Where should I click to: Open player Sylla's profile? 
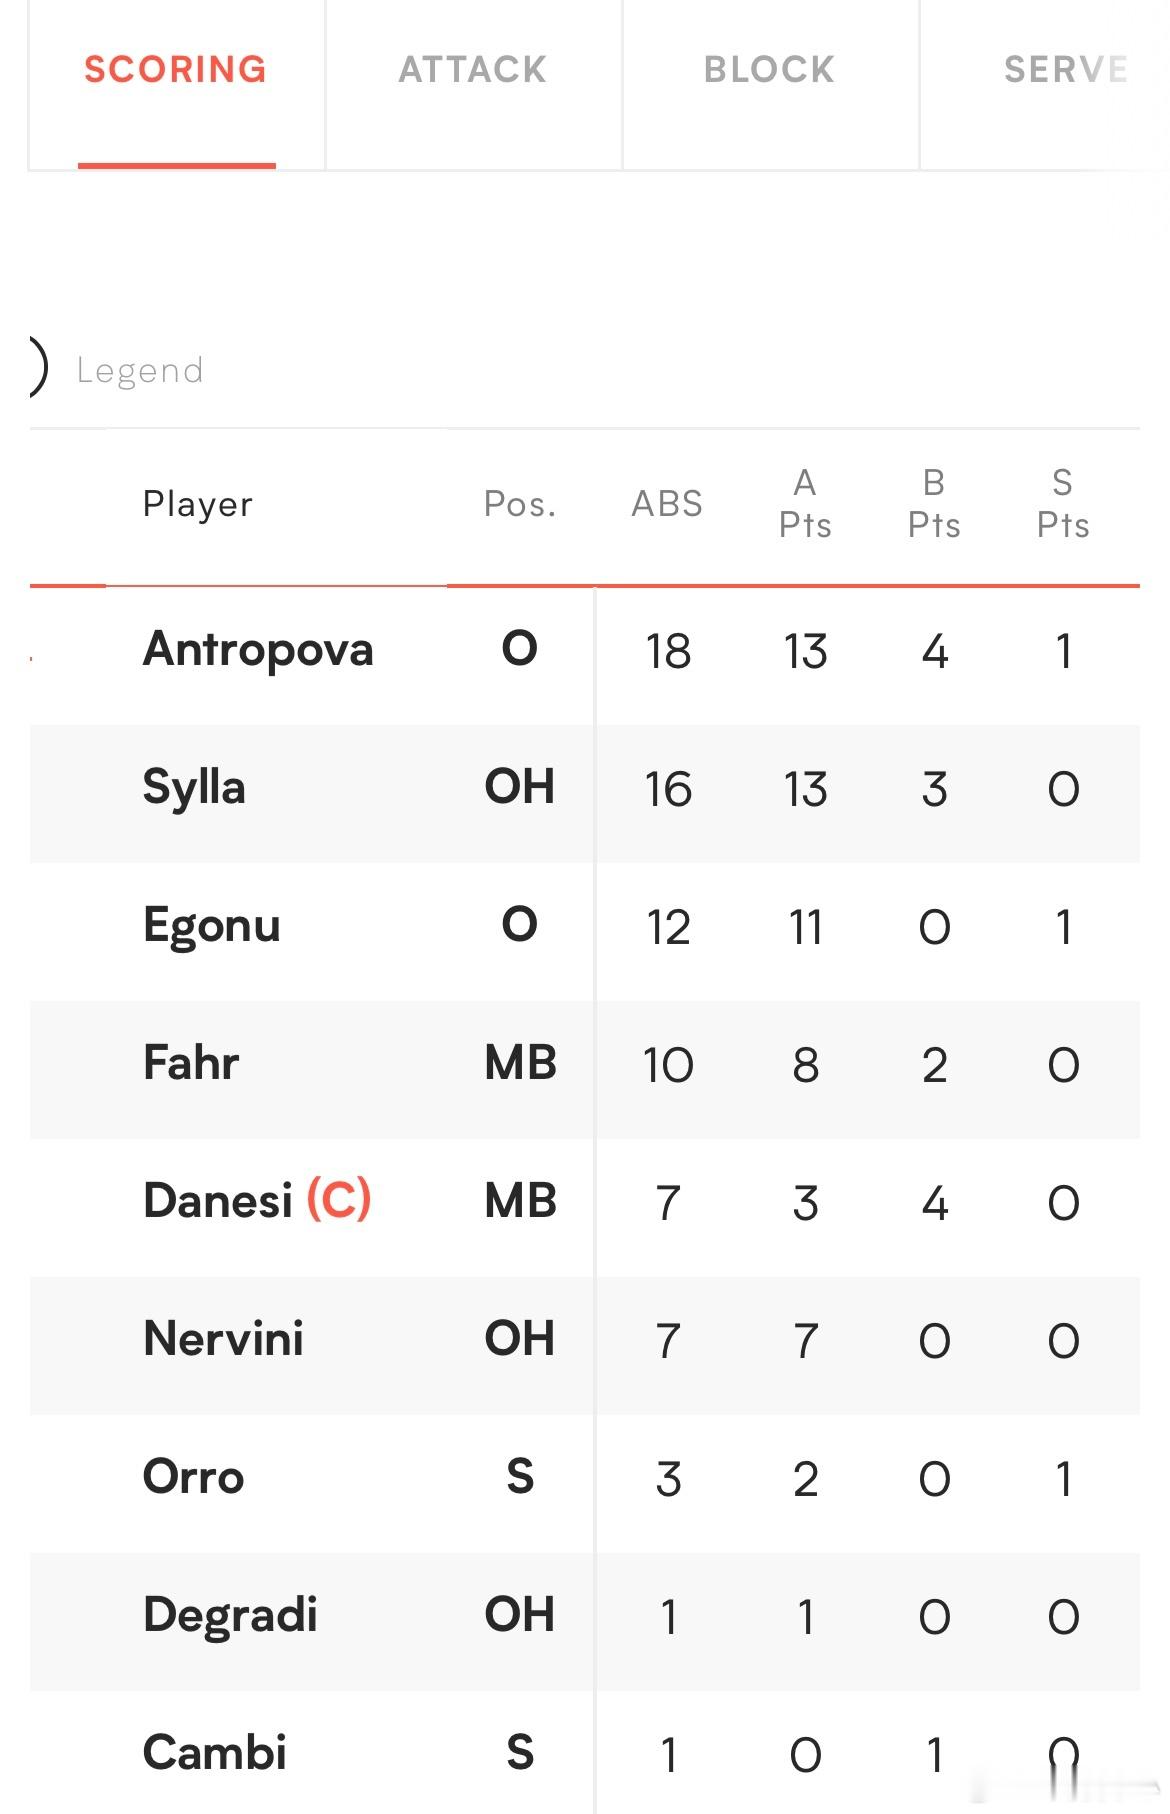click(x=194, y=788)
